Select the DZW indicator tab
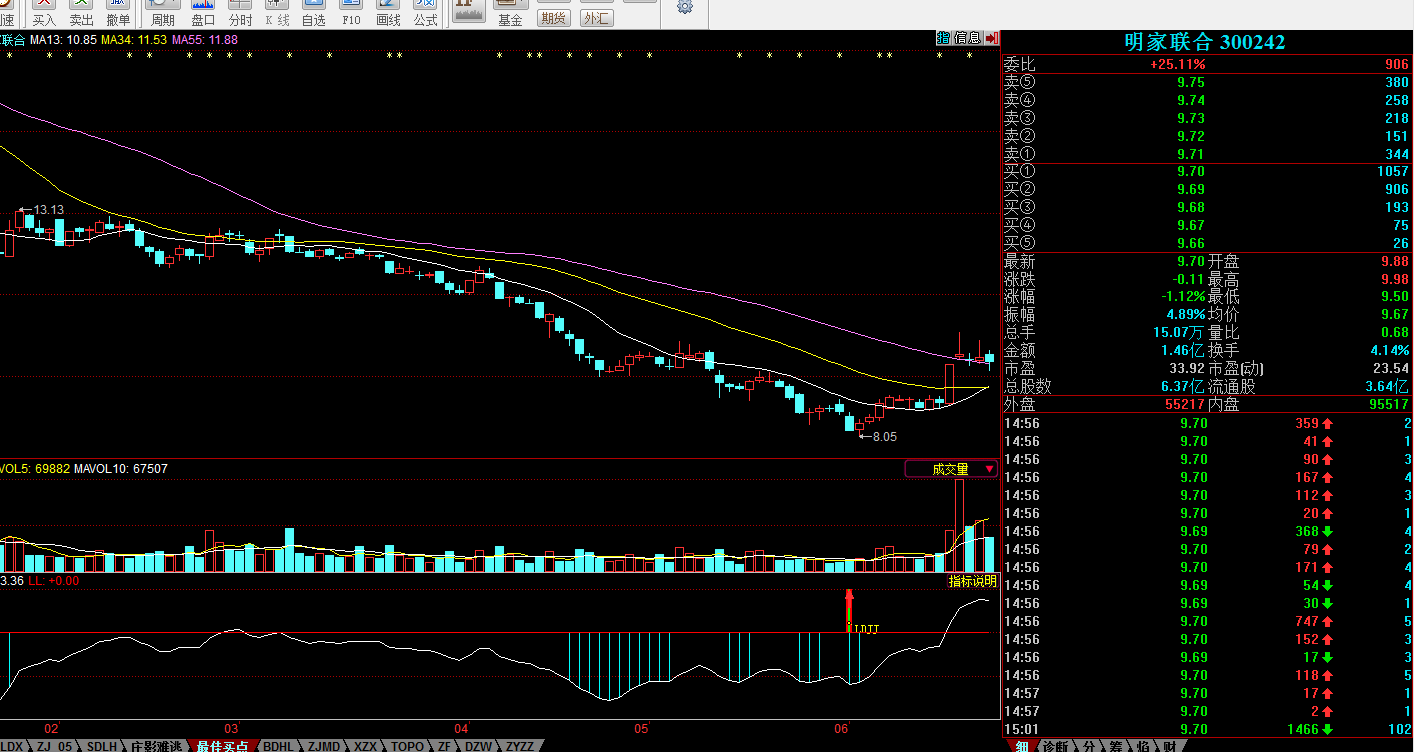 480,746
